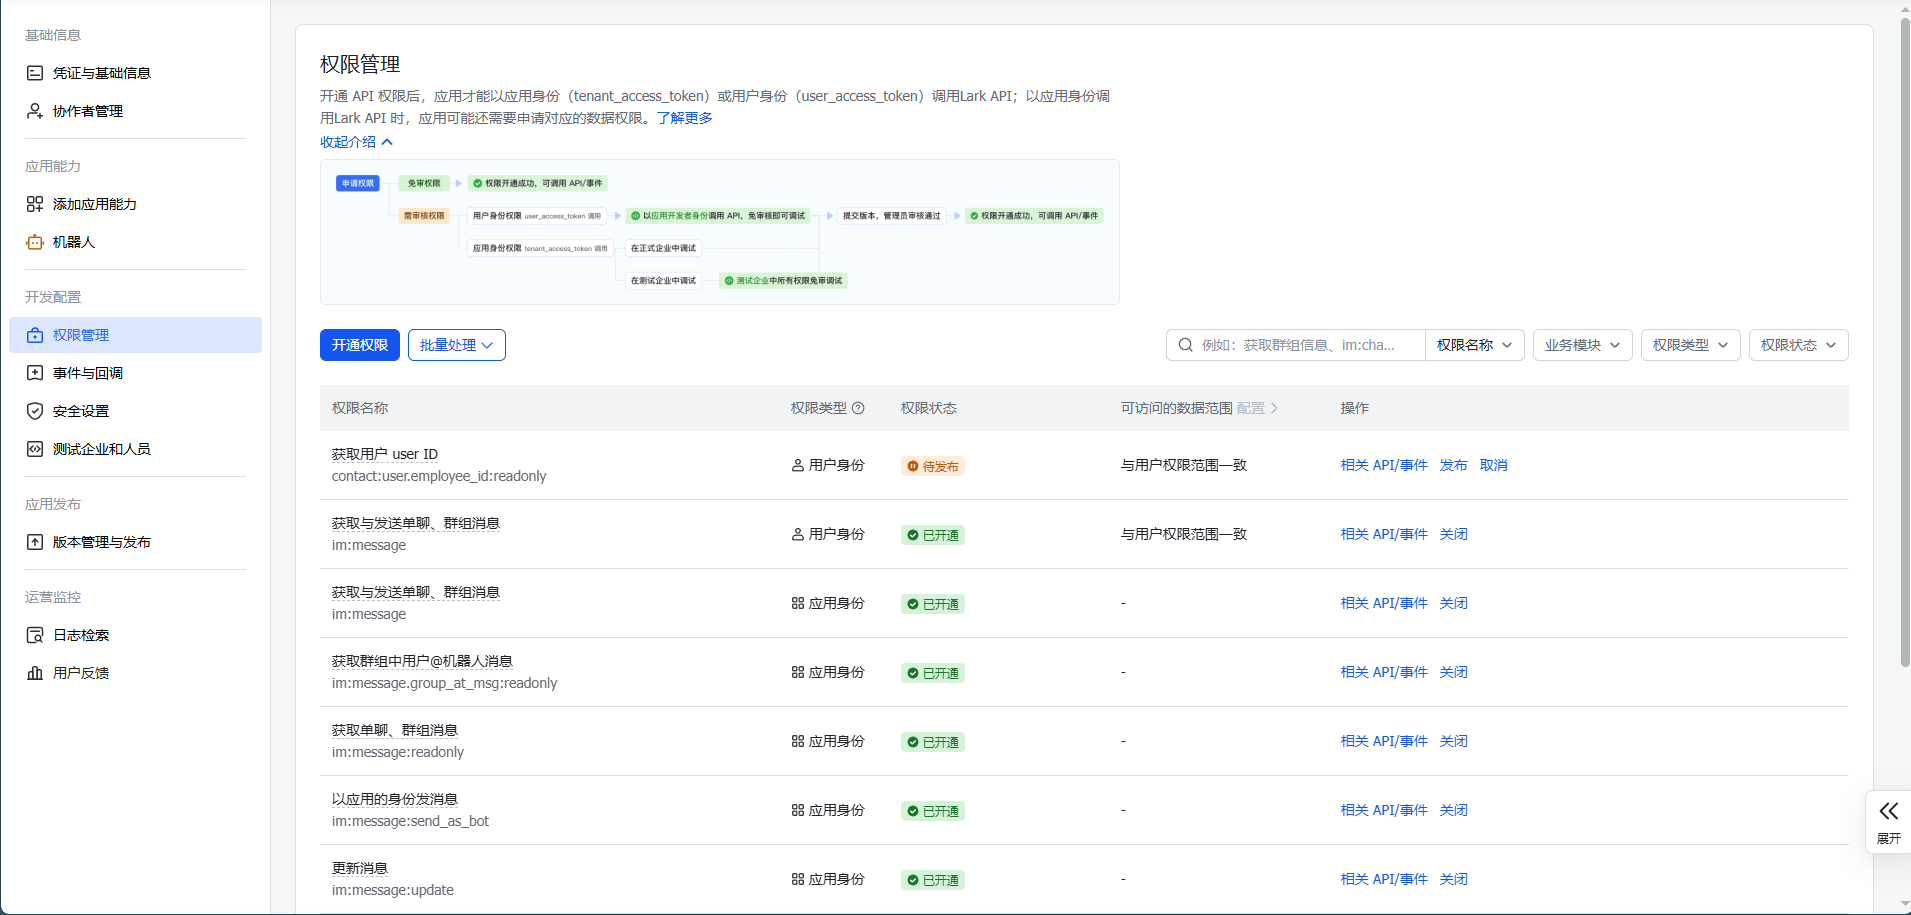1911x915 pixels.
Task: Click 发布 for contact:user.employee_id permission
Action: [1453, 465]
